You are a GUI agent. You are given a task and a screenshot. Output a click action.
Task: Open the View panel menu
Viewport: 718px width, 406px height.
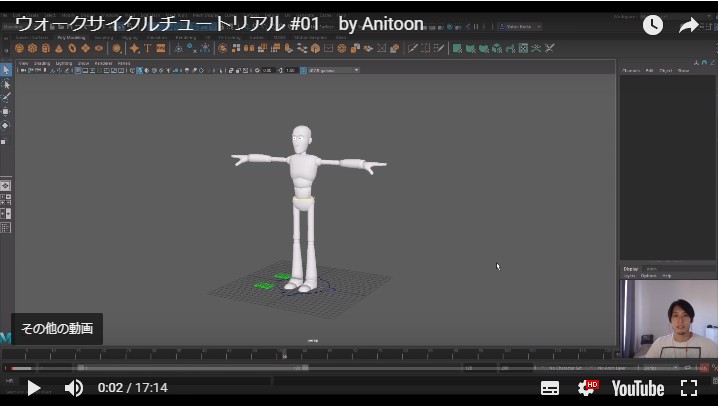24,63
